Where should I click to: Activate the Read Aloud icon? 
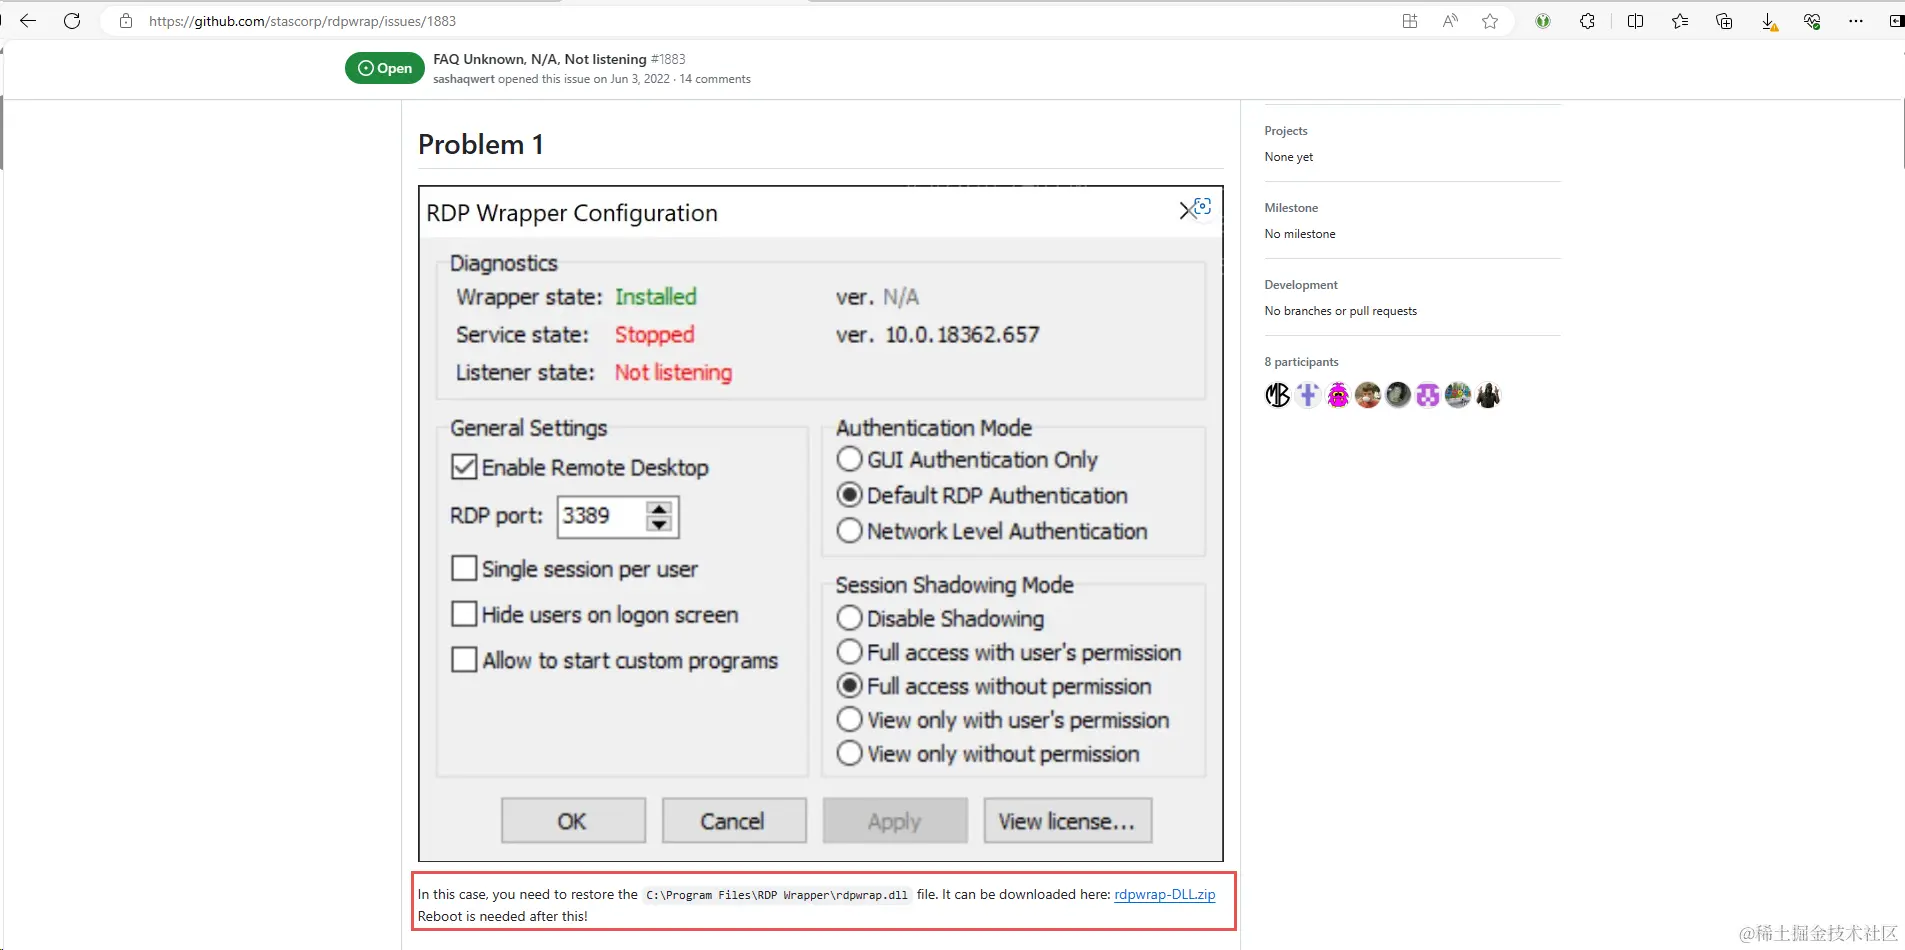(x=1450, y=21)
